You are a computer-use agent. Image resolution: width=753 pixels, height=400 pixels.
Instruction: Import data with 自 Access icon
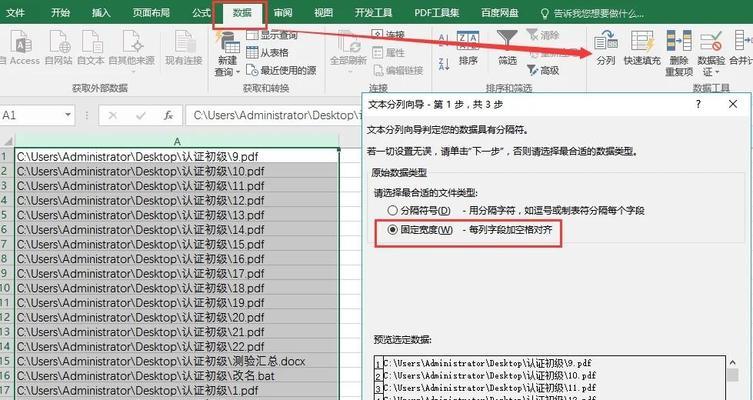coord(20,47)
